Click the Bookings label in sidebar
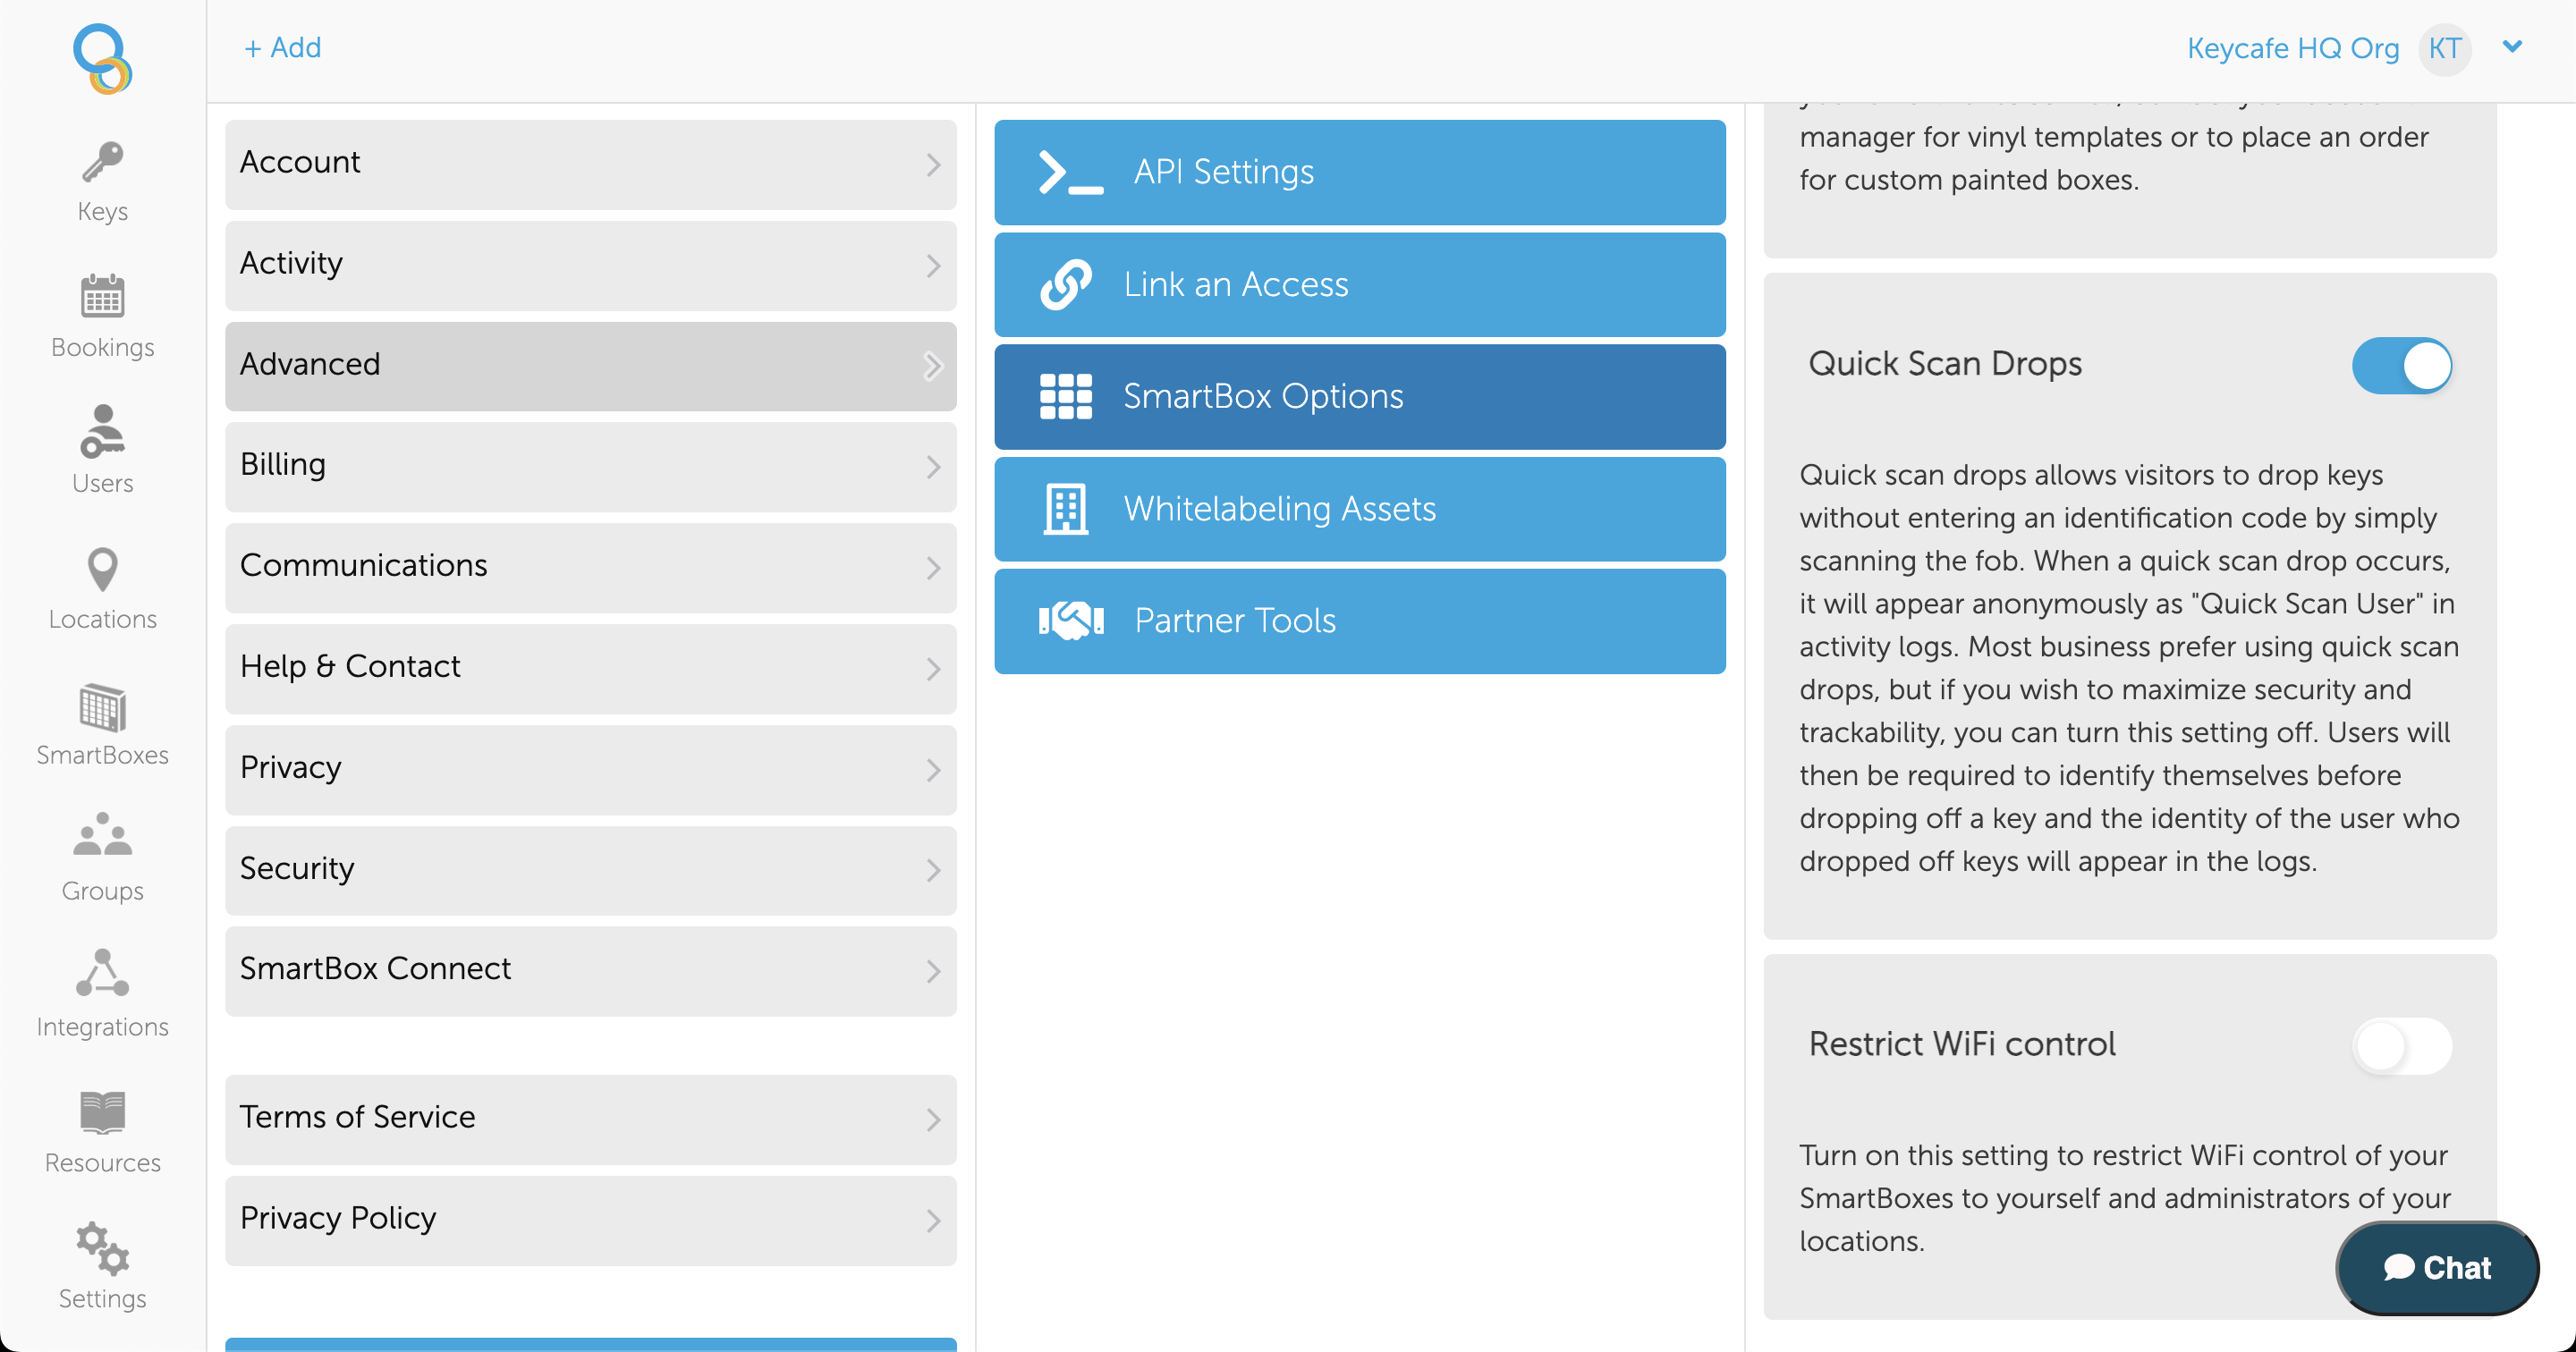This screenshot has height=1352, width=2576. pyautogui.click(x=102, y=347)
